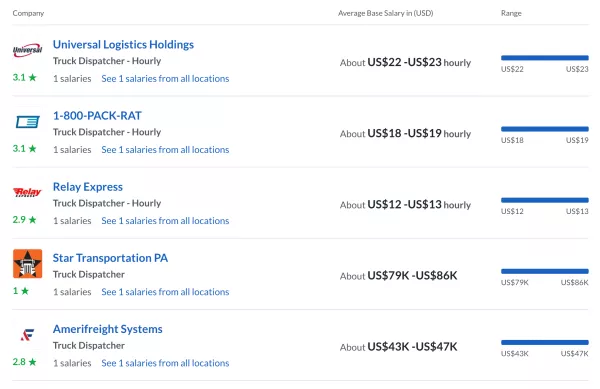Open Star Transportation PA orange star logo
The height and width of the screenshot is (389, 600).
28,264
